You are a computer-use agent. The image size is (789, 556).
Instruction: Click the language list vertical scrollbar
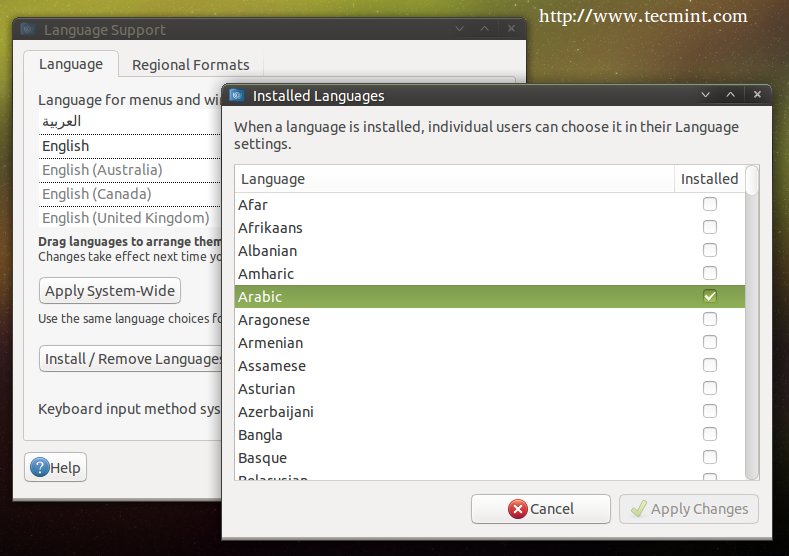coord(752,322)
